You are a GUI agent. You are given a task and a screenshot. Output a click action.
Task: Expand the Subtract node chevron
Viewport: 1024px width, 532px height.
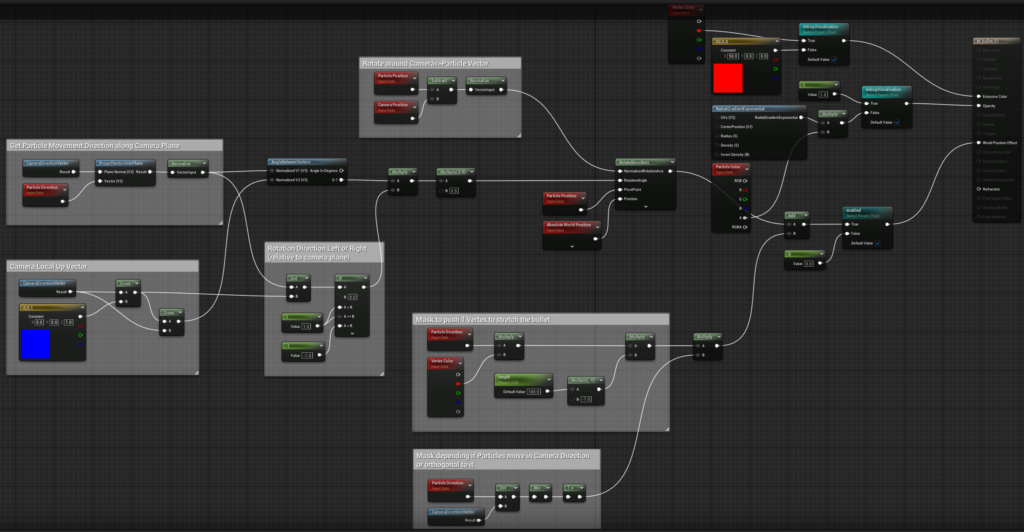click(x=453, y=81)
